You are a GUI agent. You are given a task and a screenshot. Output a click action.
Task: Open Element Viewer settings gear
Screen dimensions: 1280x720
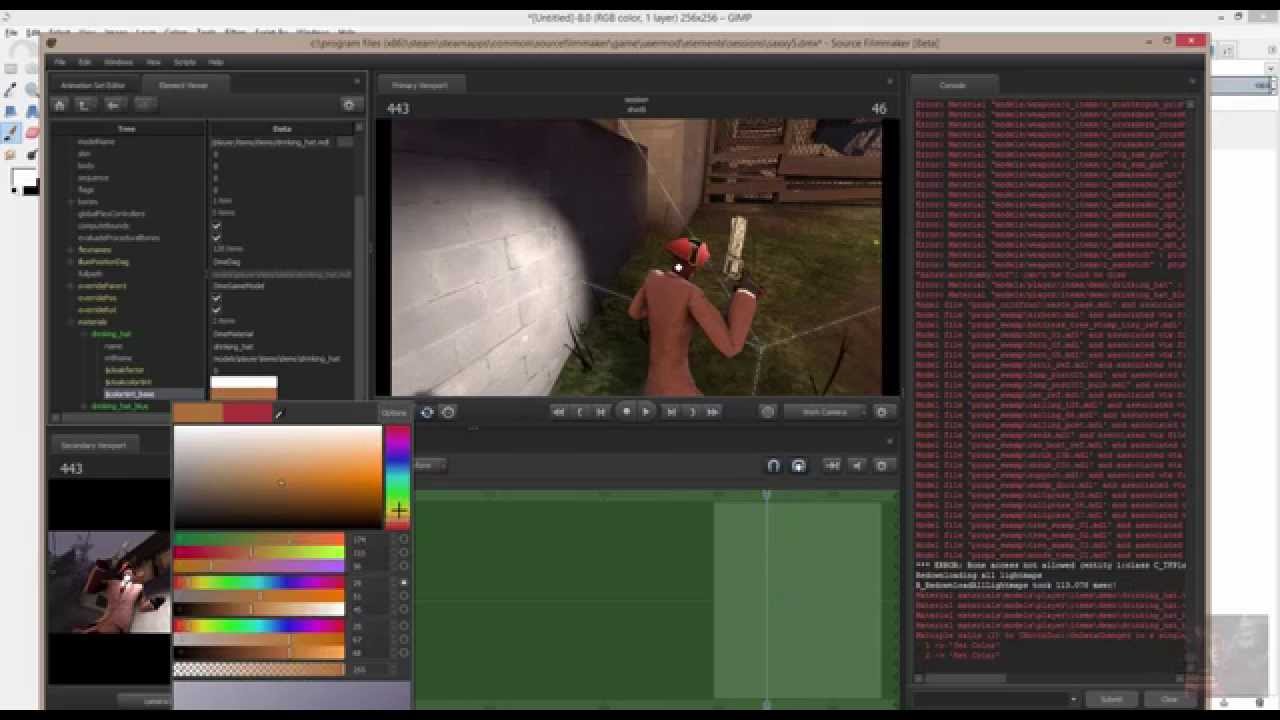click(349, 105)
